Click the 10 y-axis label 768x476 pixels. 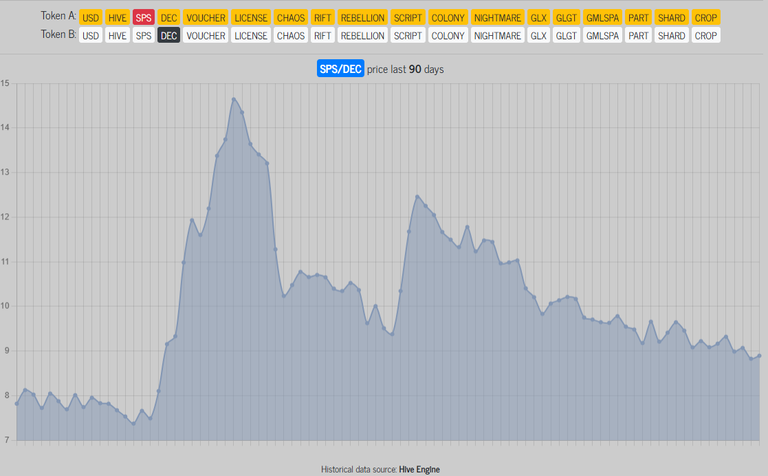[5, 306]
